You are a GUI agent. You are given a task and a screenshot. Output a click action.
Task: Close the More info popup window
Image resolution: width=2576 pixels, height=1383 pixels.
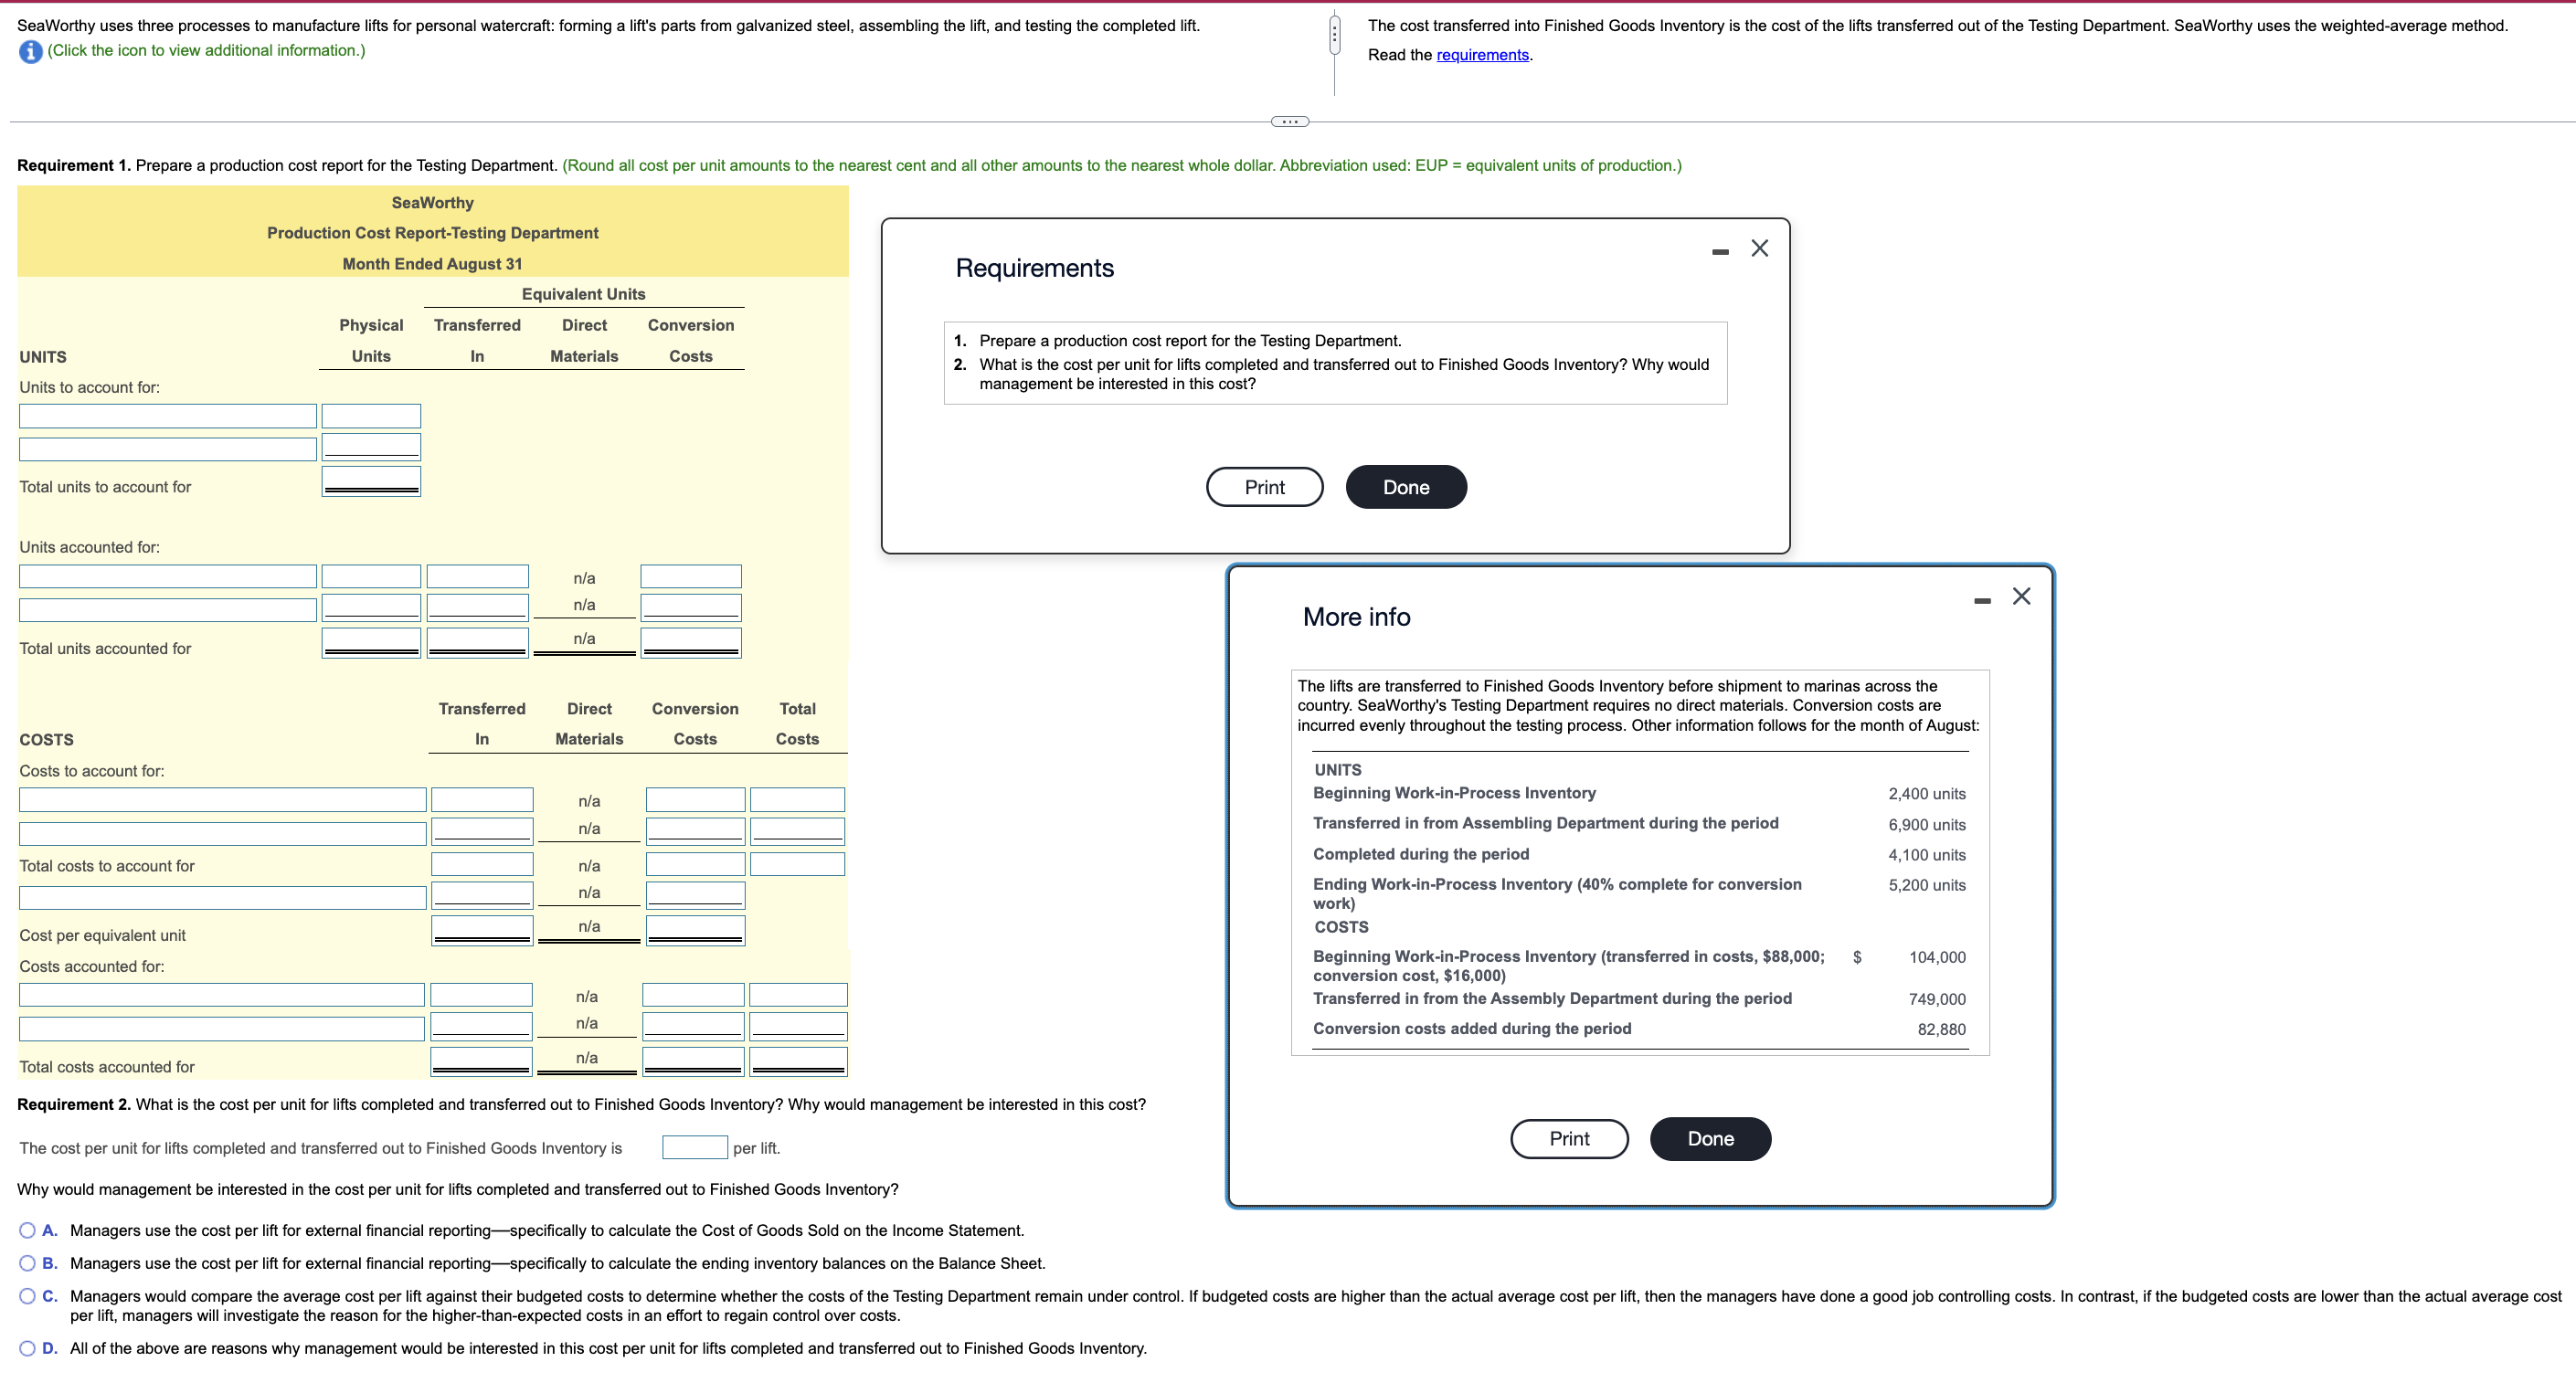tap(2021, 596)
